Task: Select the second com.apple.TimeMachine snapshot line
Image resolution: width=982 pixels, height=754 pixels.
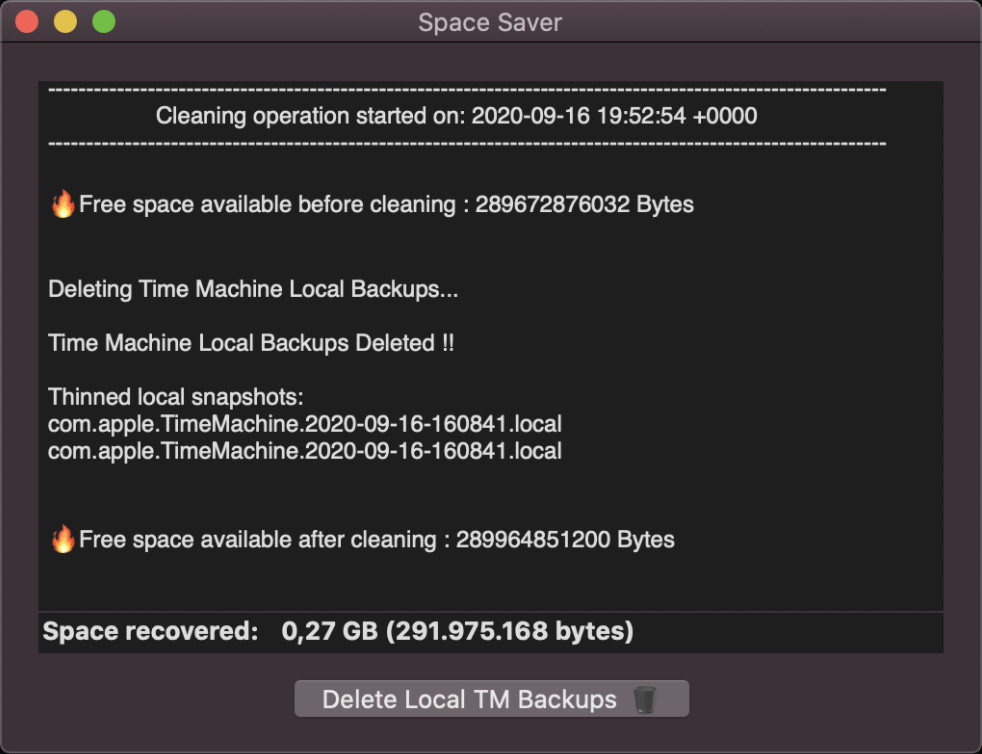Action: pyautogui.click(x=305, y=451)
